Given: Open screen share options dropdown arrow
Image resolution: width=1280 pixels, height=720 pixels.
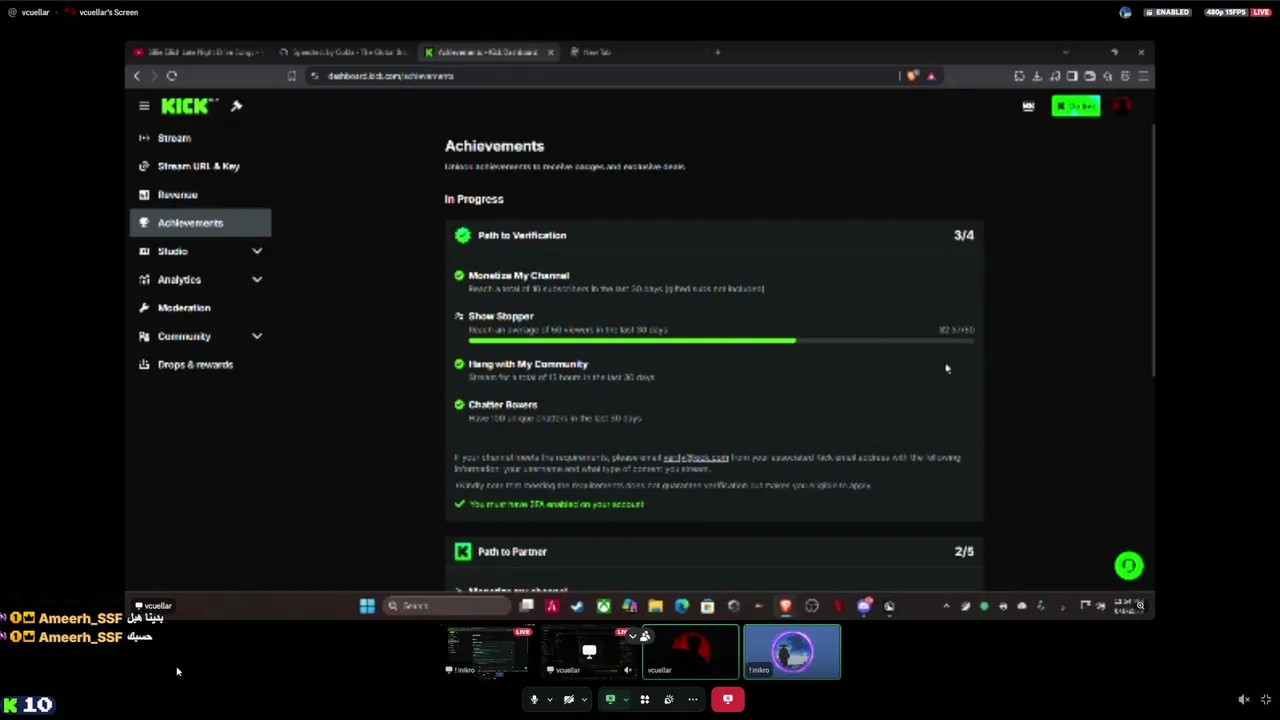Looking at the screenshot, I should tap(625, 700).
